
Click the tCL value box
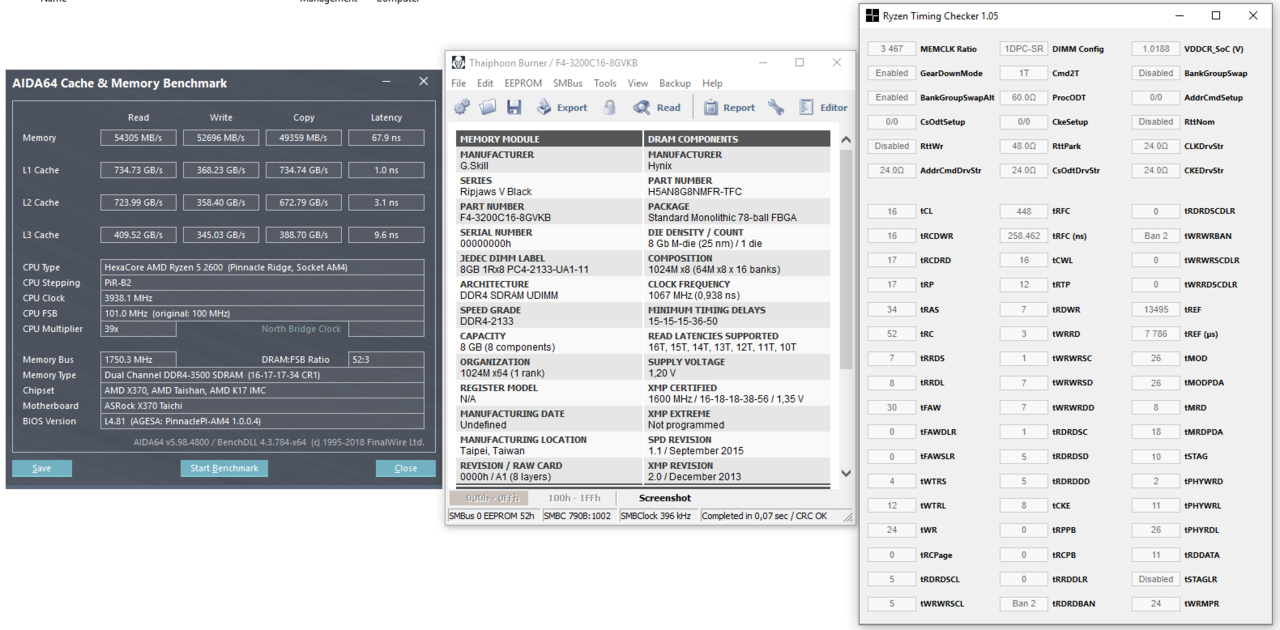point(892,212)
